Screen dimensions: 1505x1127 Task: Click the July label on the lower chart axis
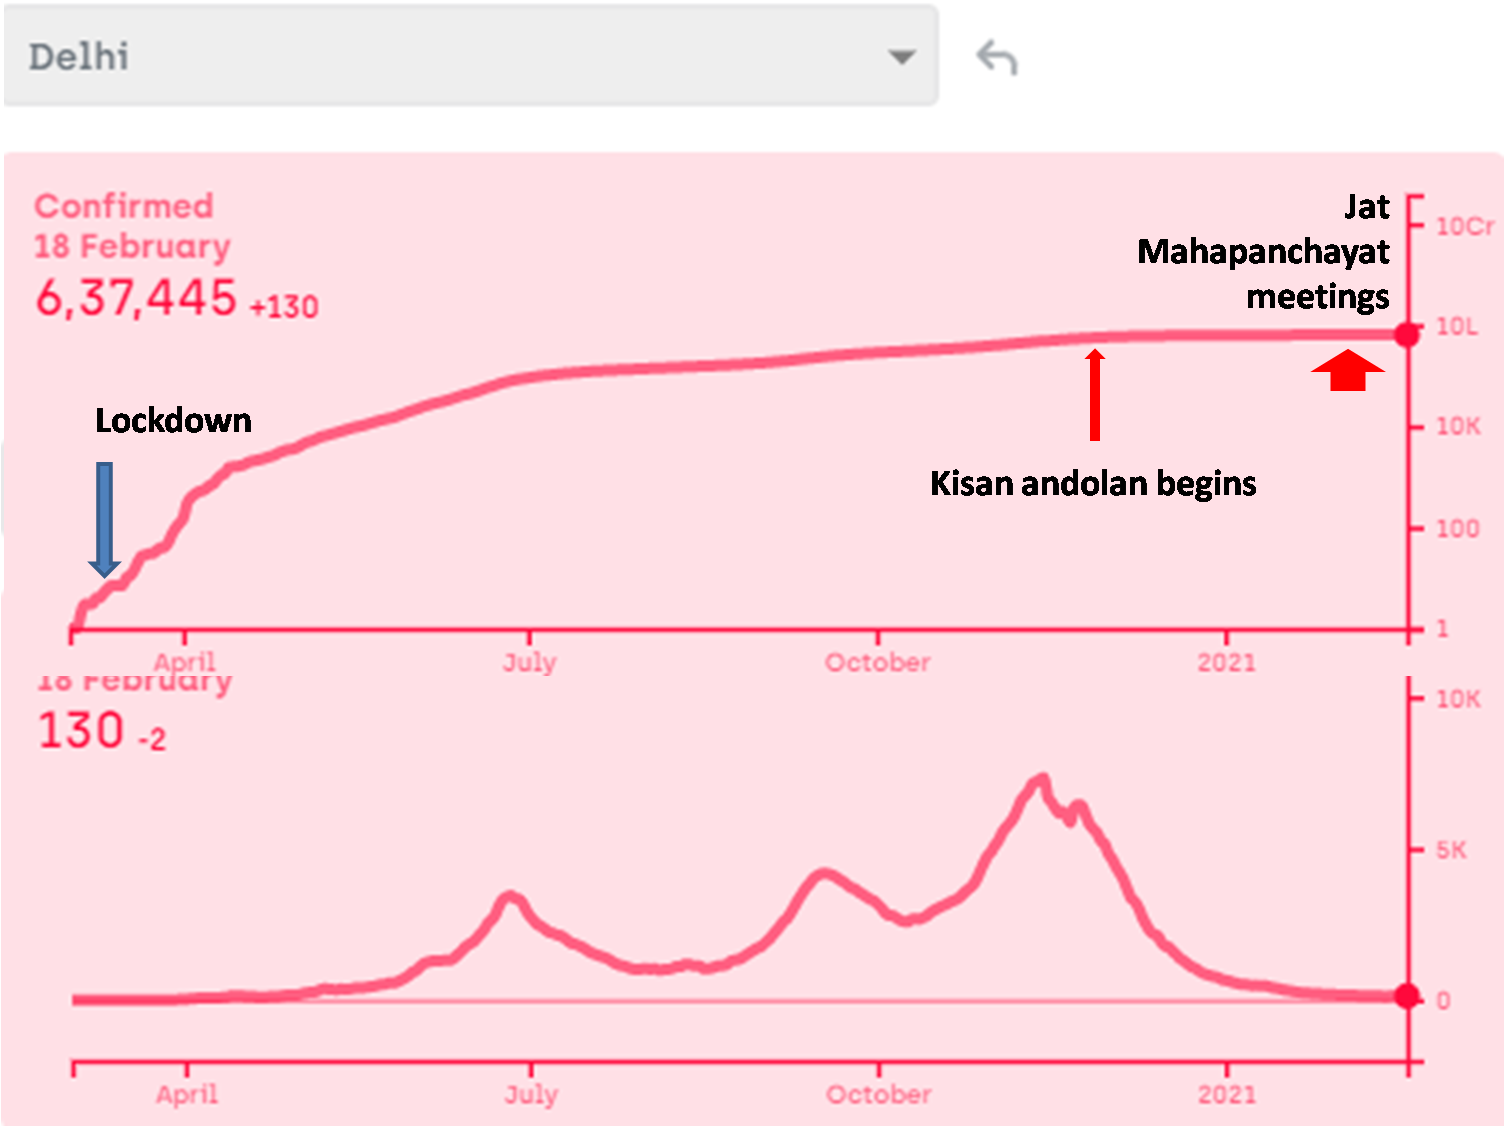click(531, 1094)
